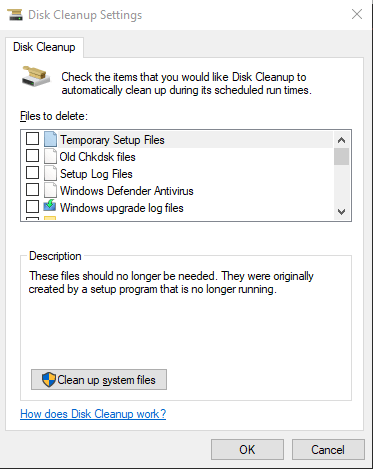Click the Disk Cleanup title bar drive icon

[x=15, y=15]
